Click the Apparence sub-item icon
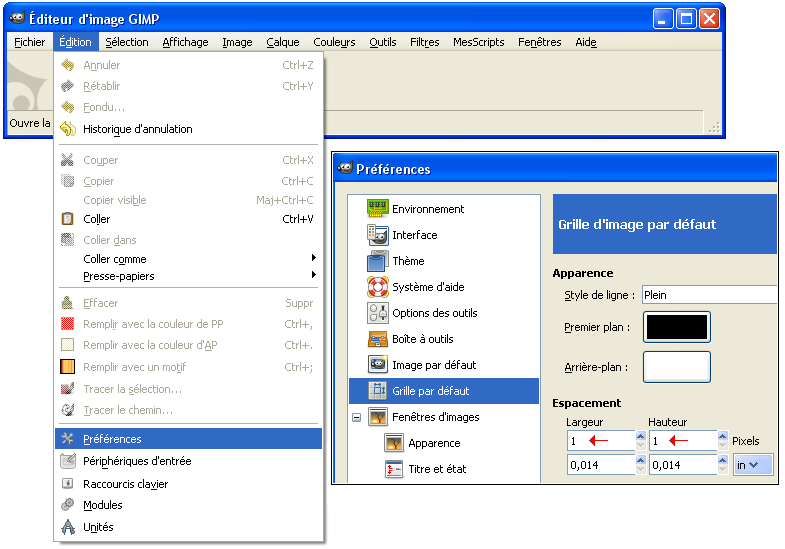Viewport: 785px width, 549px height. 394,443
